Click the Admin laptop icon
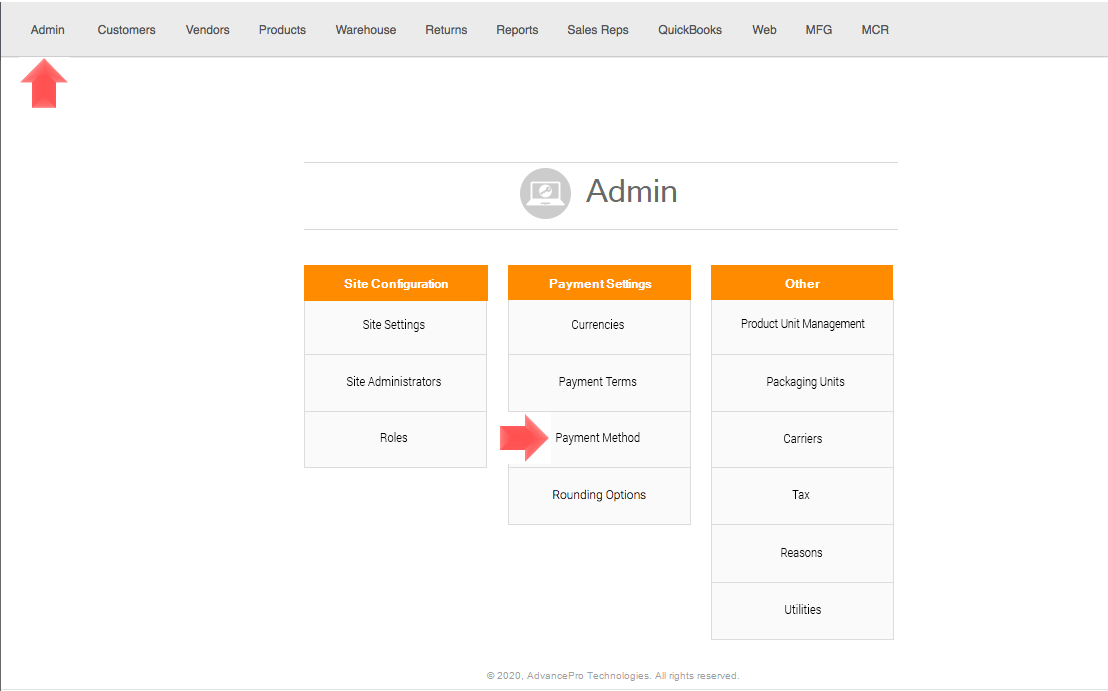This screenshot has height=691, width=1108. click(x=545, y=193)
